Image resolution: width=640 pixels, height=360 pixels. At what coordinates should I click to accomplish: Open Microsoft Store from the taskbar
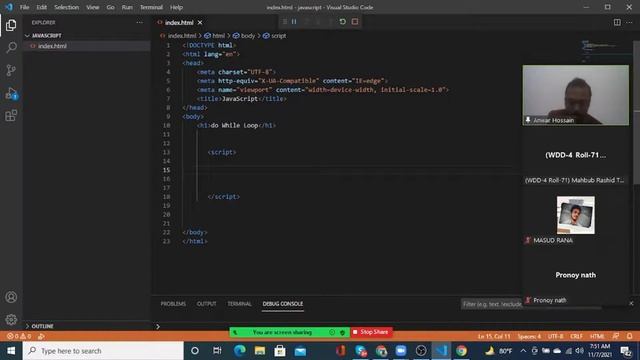pyautogui.click(x=280, y=351)
